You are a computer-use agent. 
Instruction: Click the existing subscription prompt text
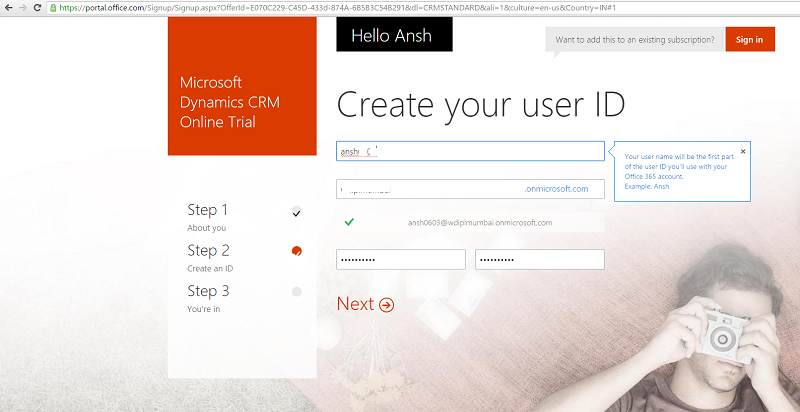[x=635, y=39]
